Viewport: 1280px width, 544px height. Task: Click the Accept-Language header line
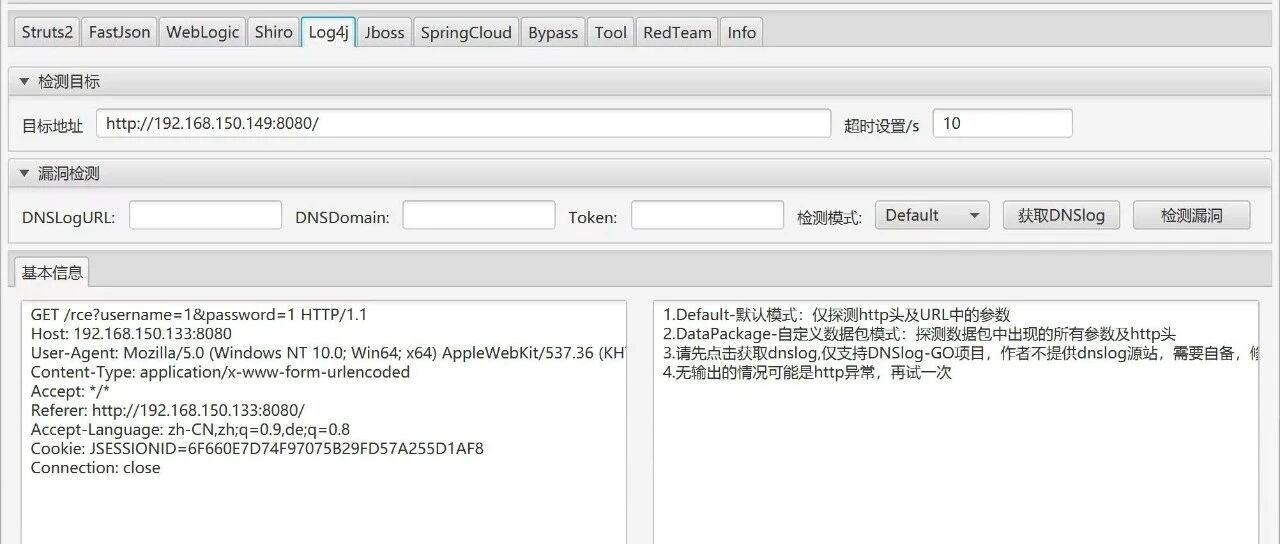click(190, 429)
